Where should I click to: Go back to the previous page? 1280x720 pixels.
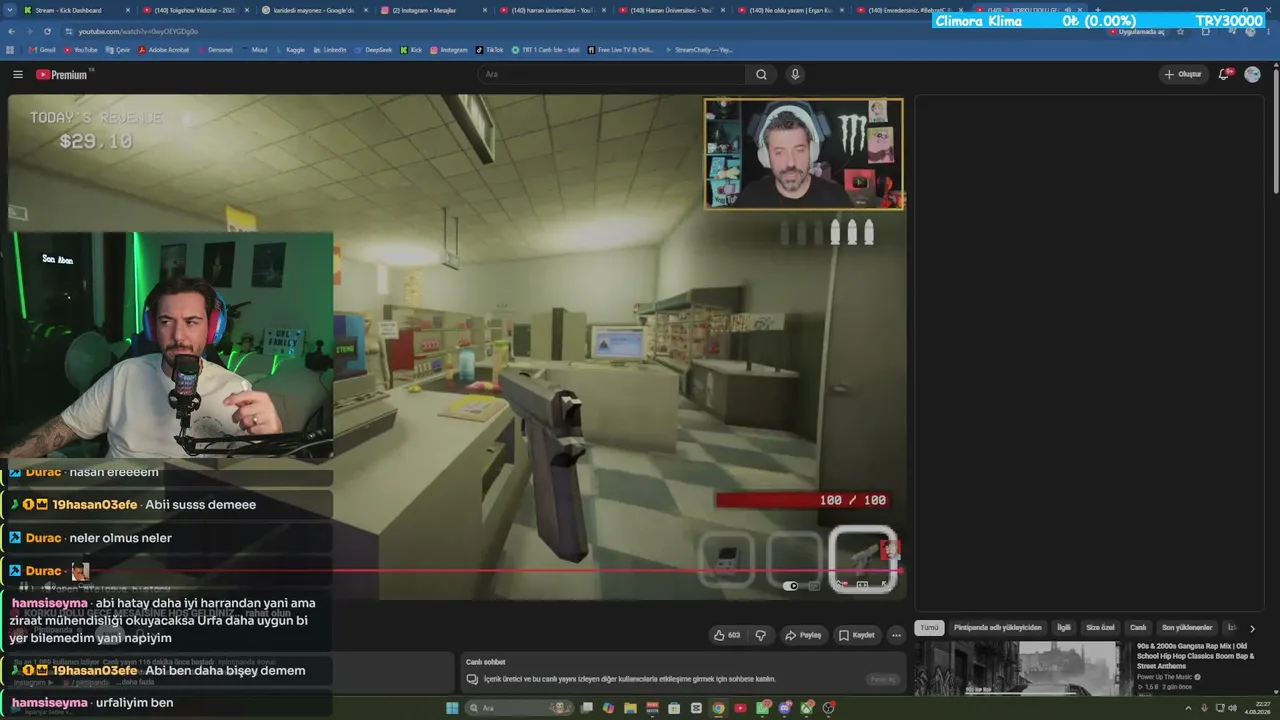coord(11,31)
